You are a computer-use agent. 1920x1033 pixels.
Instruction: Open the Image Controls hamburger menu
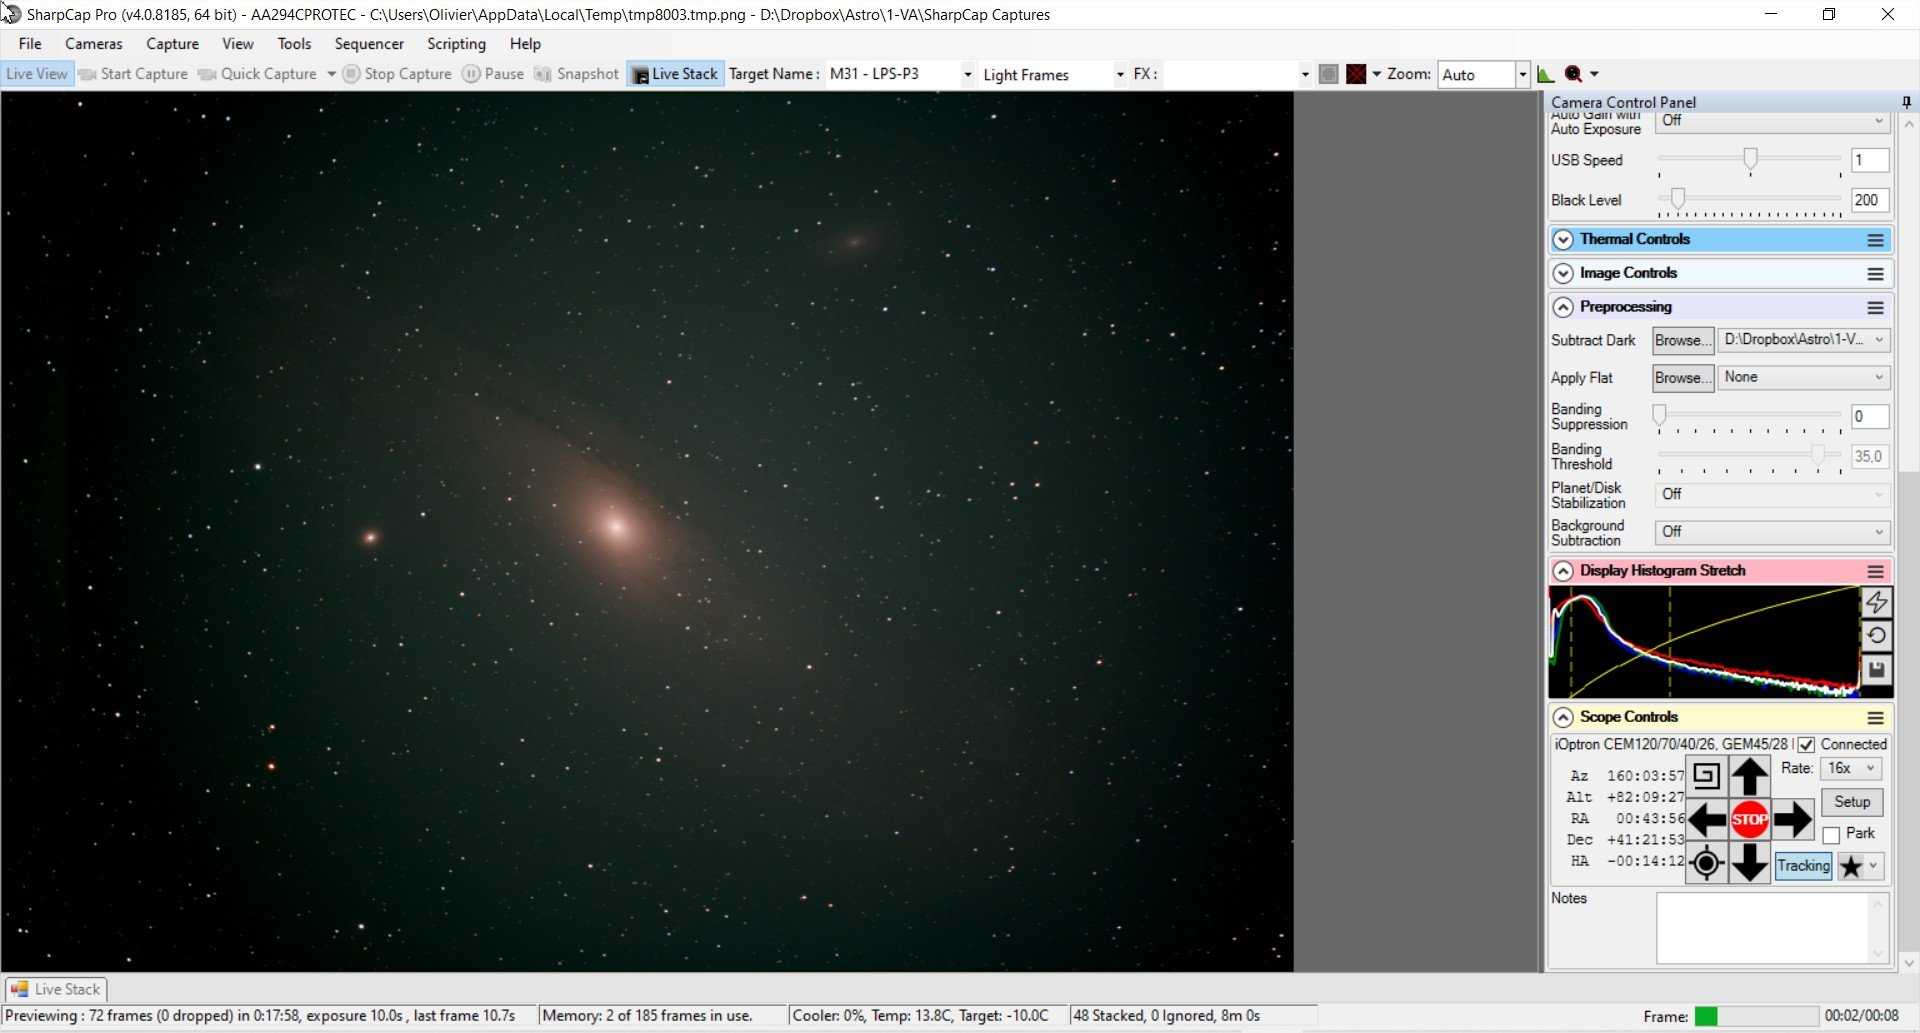(1875, 274)
